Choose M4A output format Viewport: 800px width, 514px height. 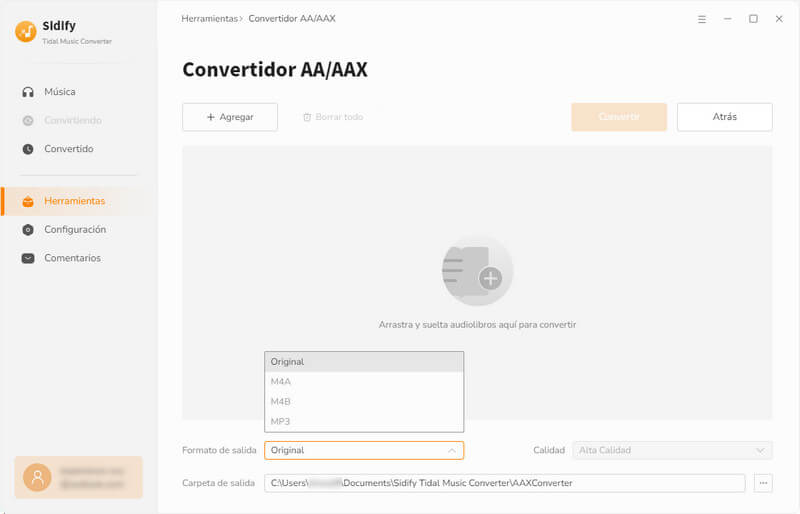[x=364, y=382]
